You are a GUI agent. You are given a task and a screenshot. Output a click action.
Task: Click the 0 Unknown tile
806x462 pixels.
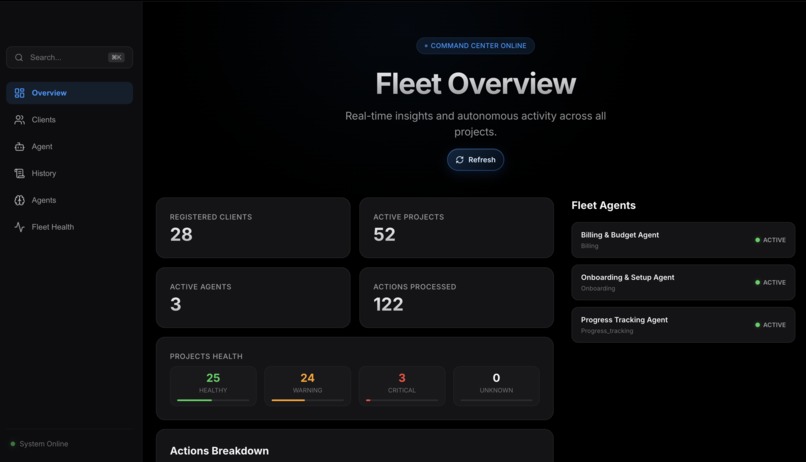496,386
